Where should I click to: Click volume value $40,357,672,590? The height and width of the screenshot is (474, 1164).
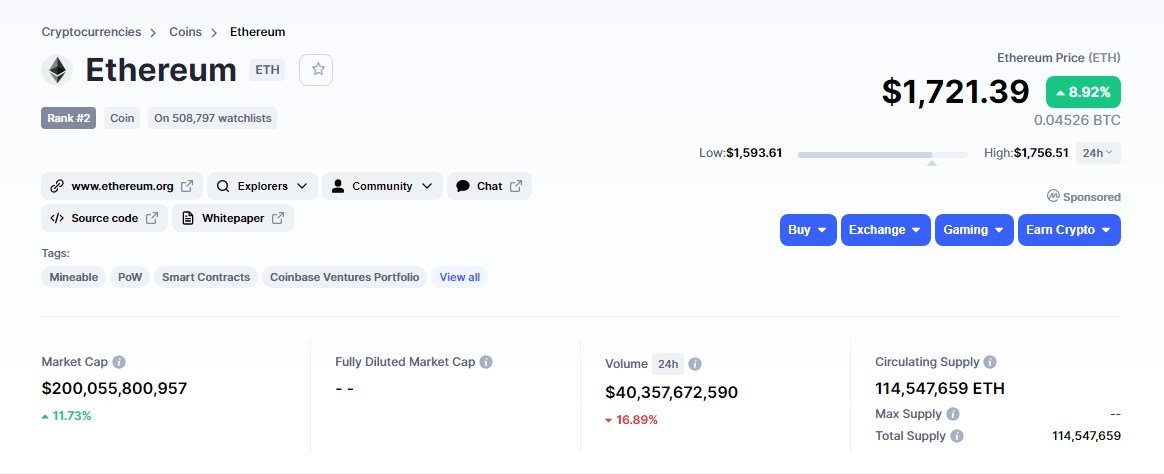click(x=672, y=392)
